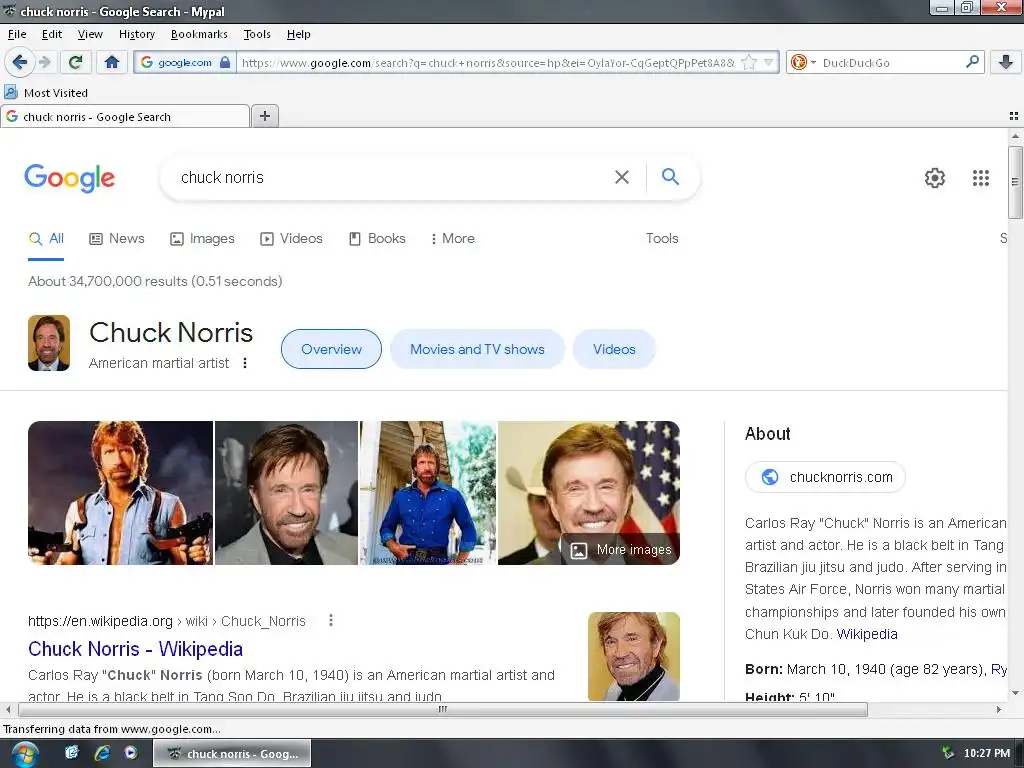Open the History menu
This screenshot has height=768, width=1024.
[x=136, y=34]
